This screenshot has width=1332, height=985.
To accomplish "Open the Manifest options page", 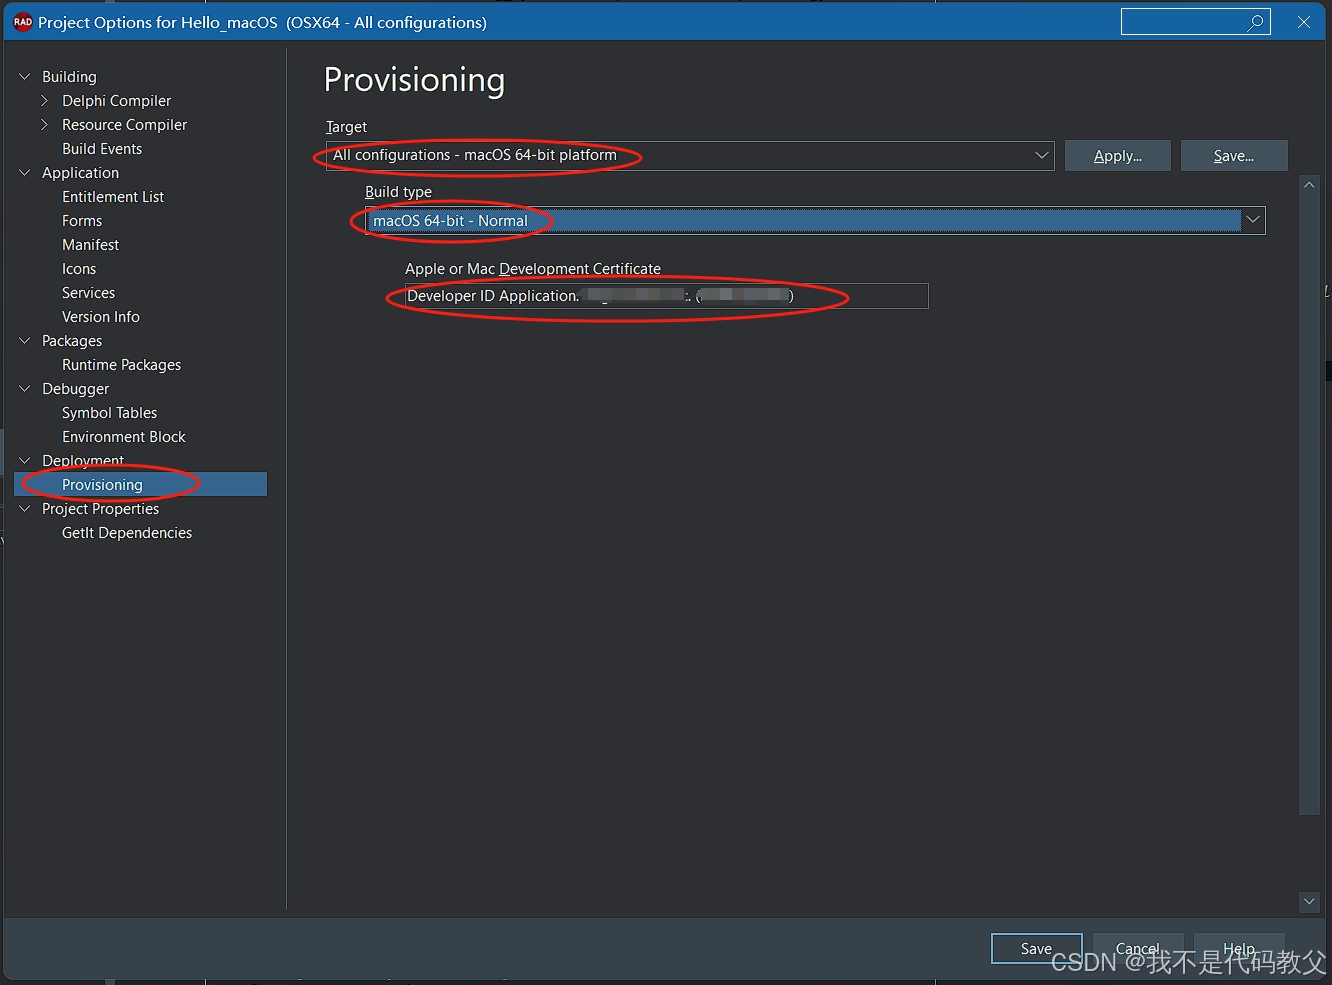I will (x=90, y=244).
